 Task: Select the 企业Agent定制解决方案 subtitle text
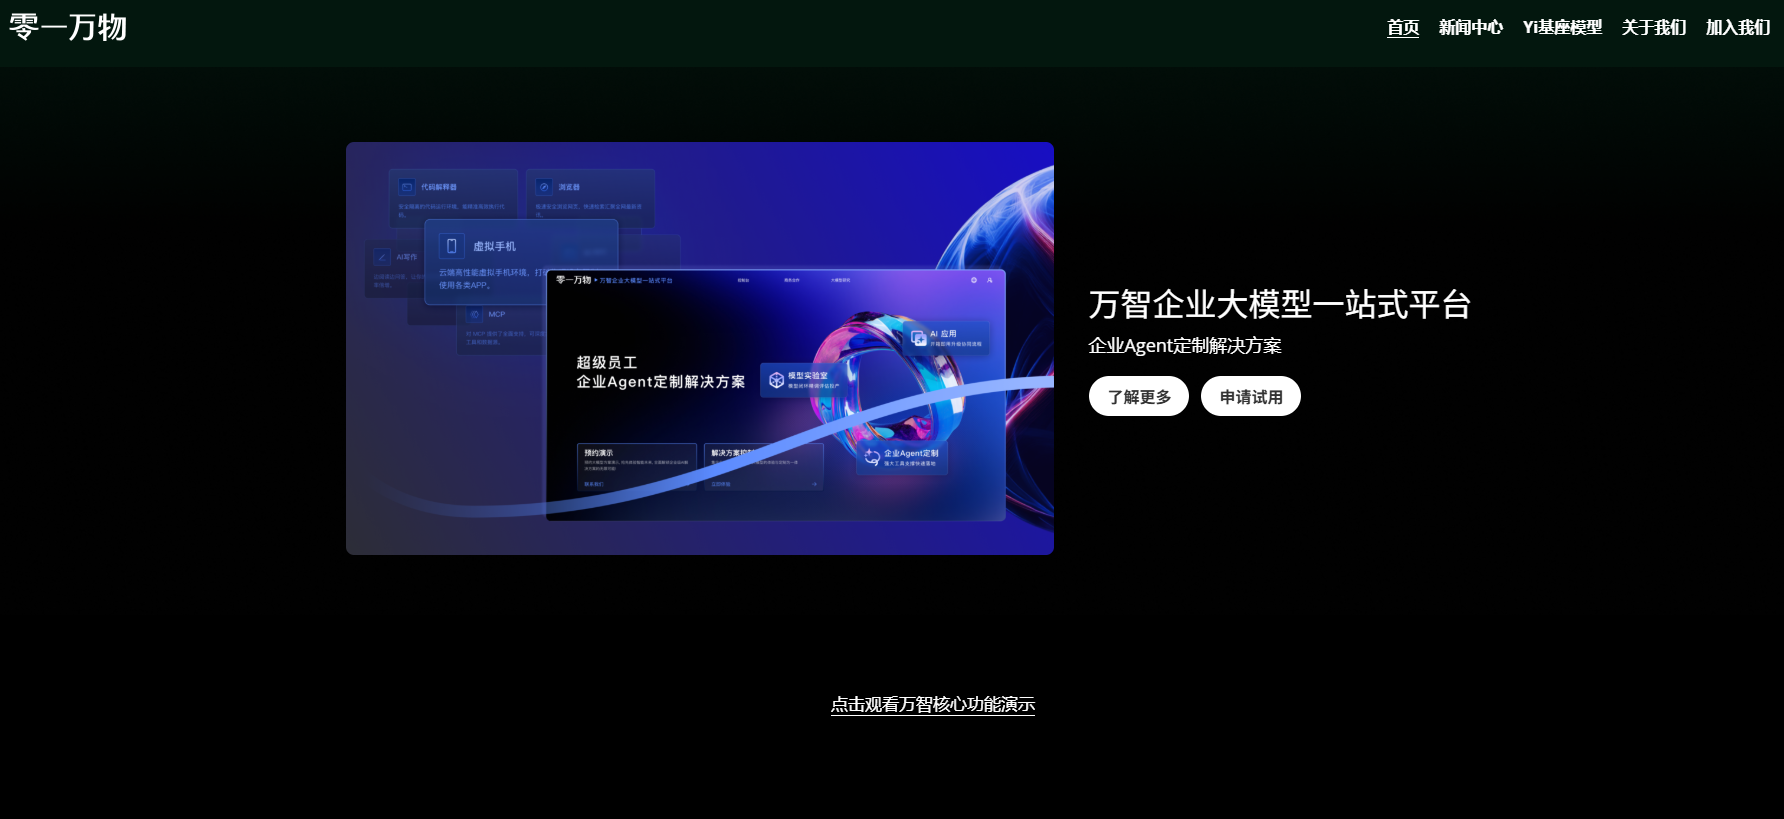[x=1185, y=346]
